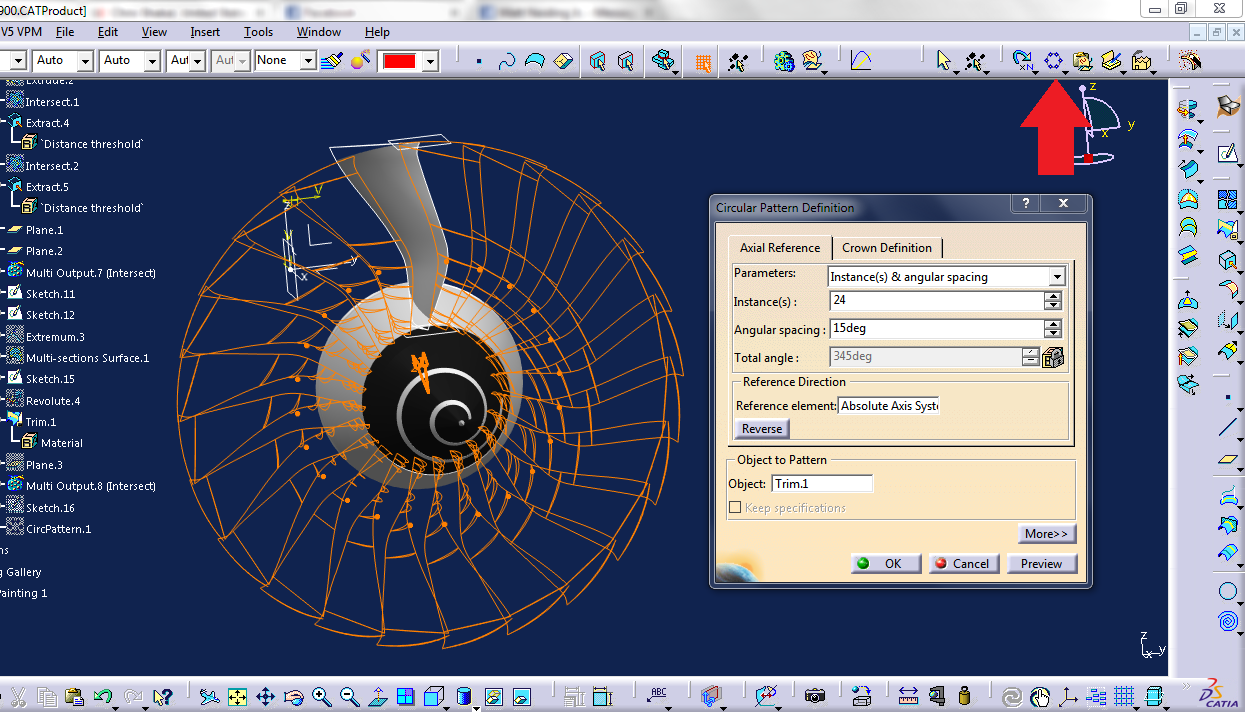The image size is (1245, 712).
Task: Enable the Keep specifications checkbox
Action: [x=735, y=508]
